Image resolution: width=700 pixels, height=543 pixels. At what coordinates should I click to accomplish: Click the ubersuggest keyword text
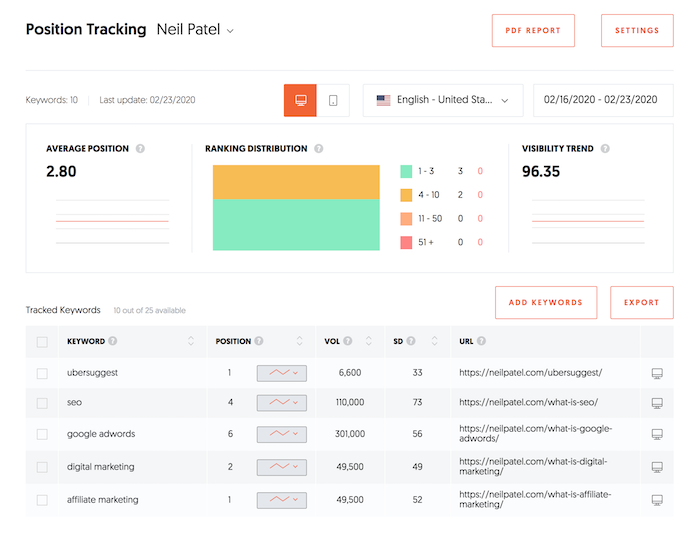click(x=92, y=373)
